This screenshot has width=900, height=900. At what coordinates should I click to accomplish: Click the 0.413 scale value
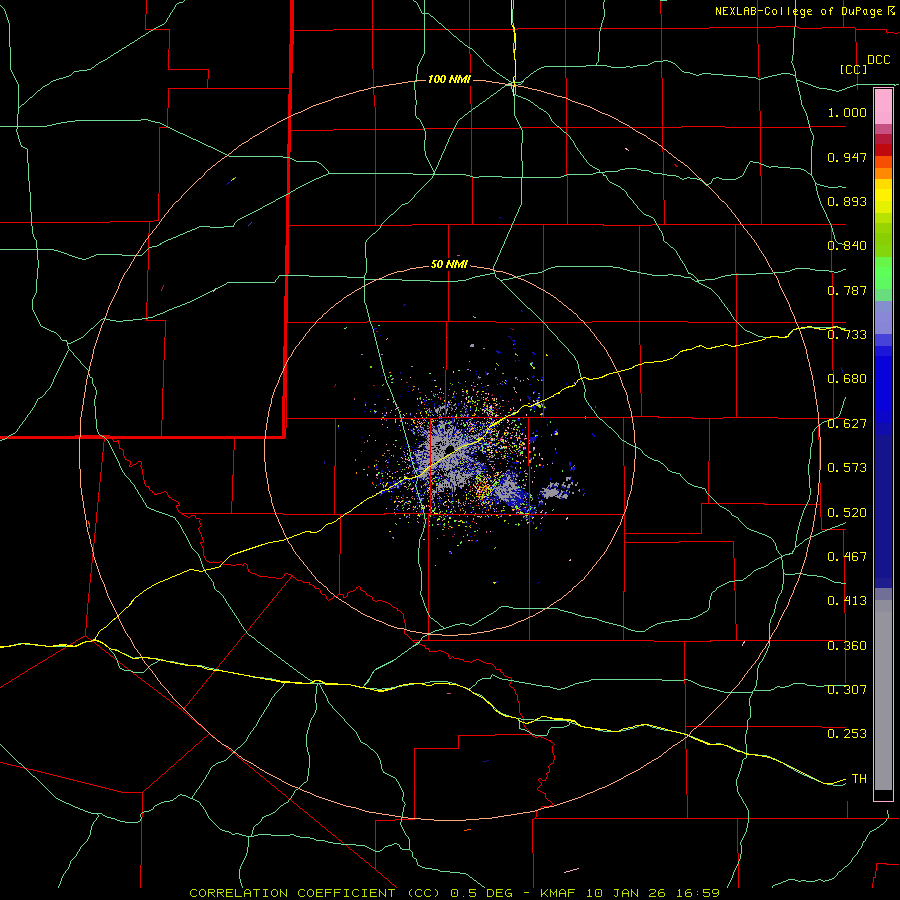pos(847,601)
